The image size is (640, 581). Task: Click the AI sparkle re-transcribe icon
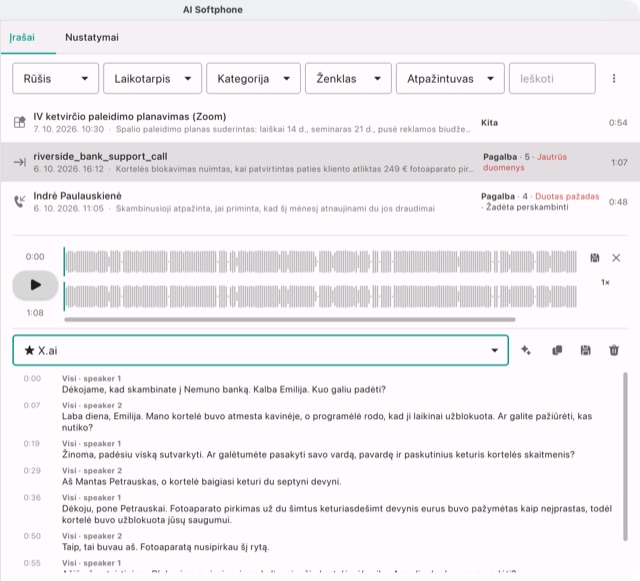tap(526, 350)
